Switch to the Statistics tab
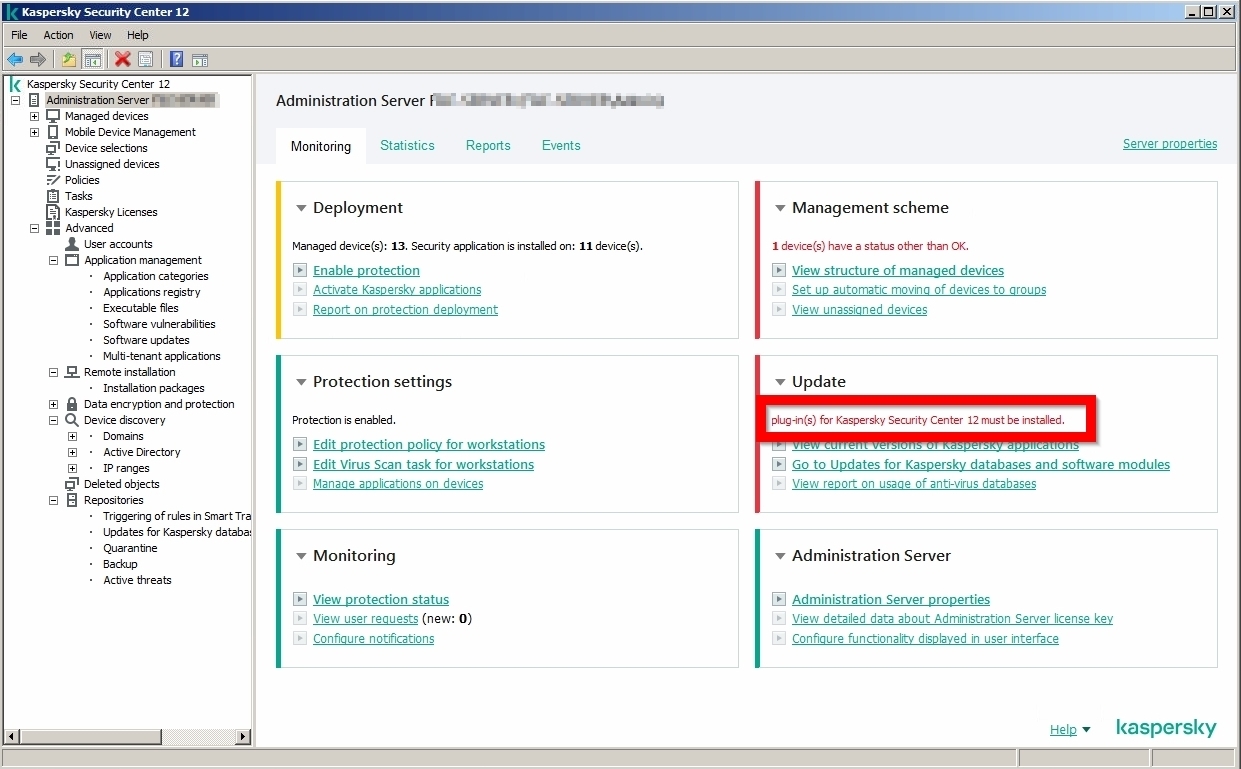Viewport: 1241px width, 769px height. point(407,145)
